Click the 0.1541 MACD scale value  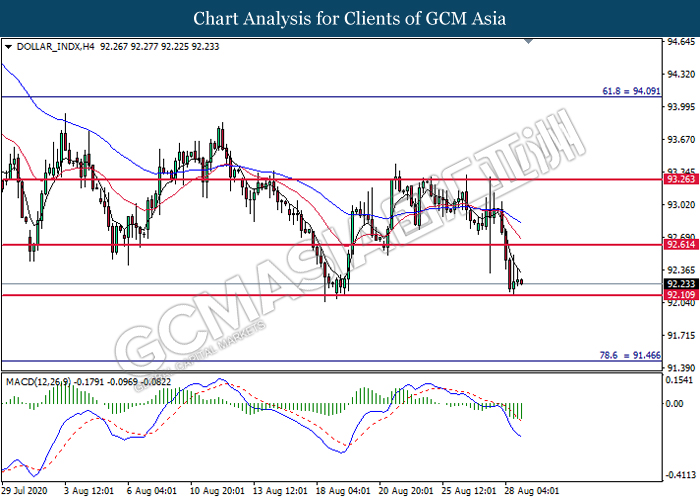[x=679, y=380]
